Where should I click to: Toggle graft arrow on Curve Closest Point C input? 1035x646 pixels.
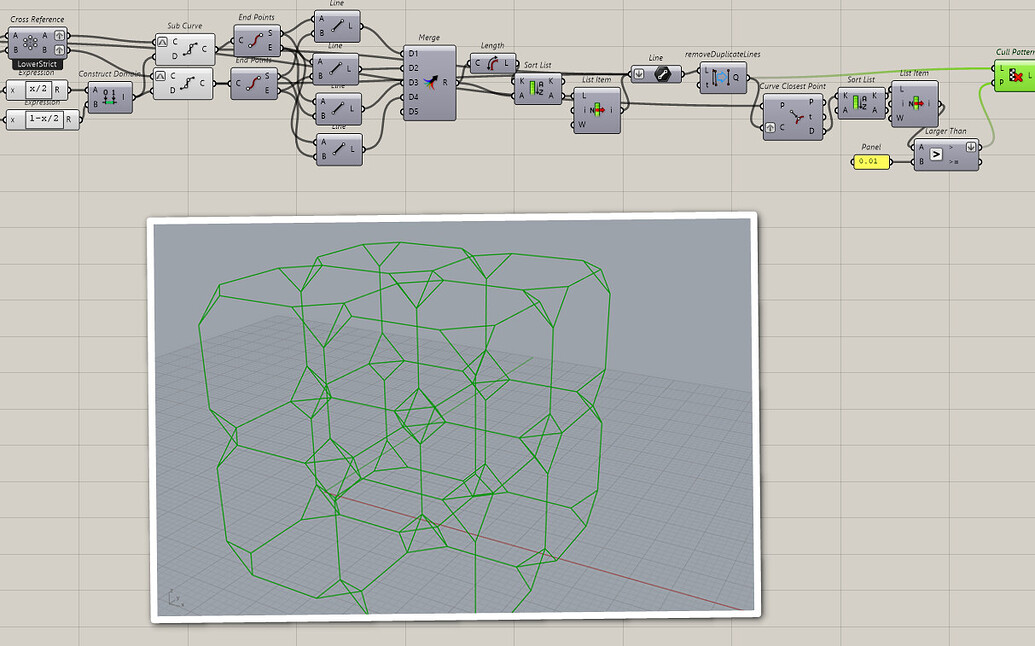(769, 127)
